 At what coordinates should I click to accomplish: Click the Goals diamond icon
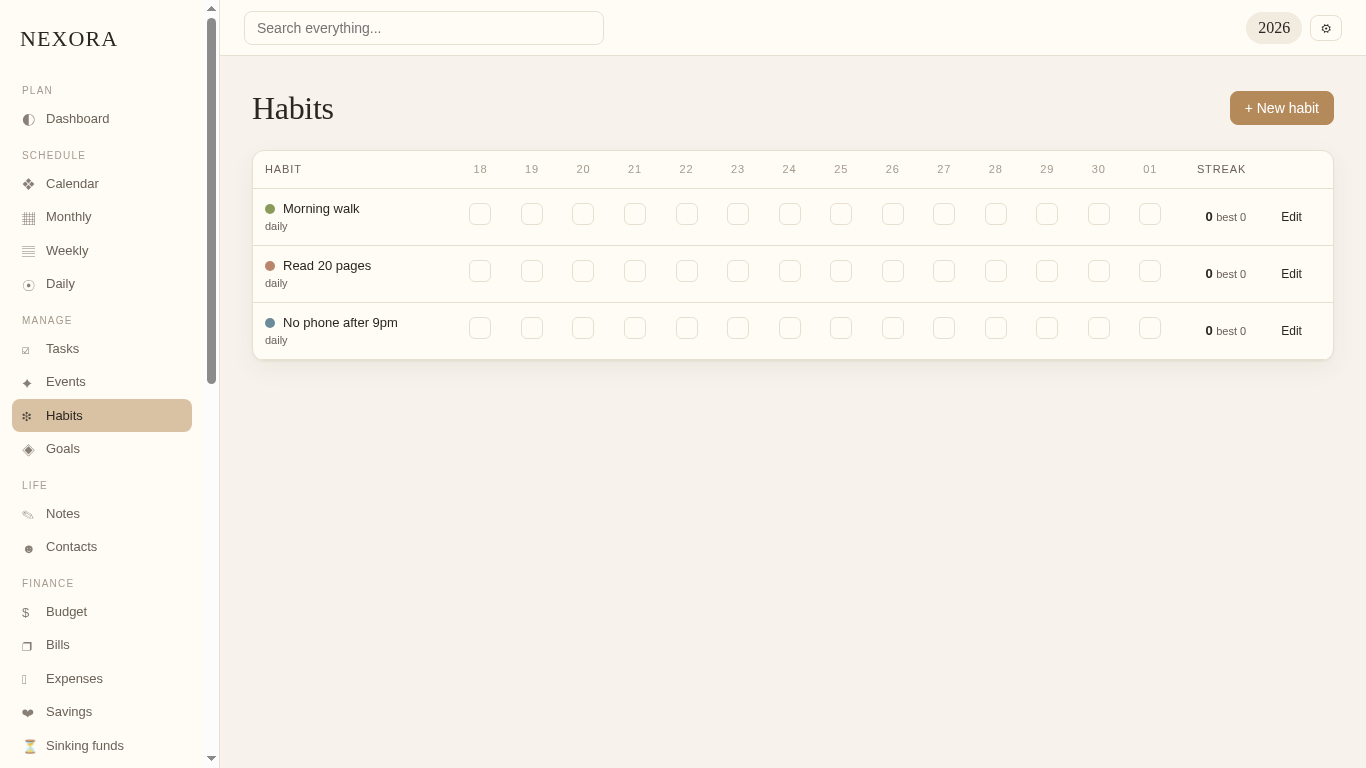coord(28,449)
